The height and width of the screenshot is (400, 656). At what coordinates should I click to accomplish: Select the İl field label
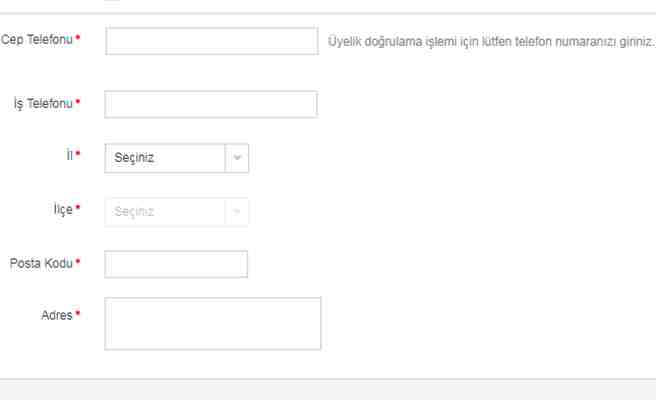pyautogui.click(x=69, y=156)
